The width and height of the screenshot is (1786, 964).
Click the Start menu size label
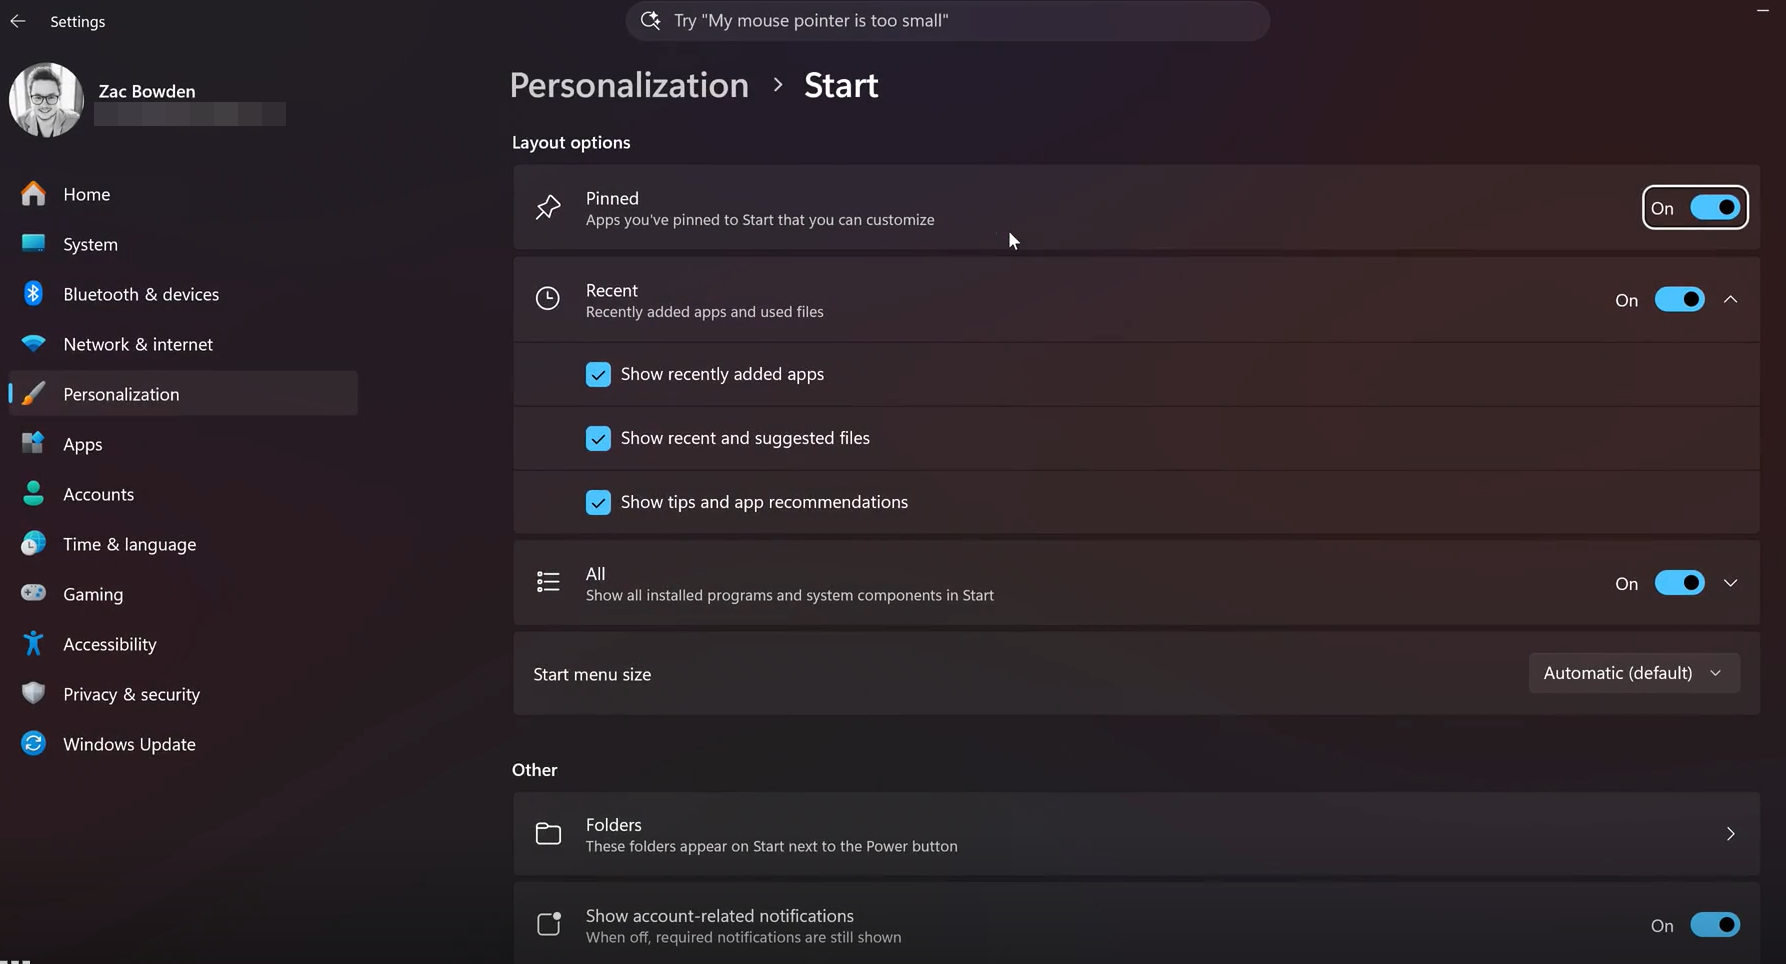592,674
